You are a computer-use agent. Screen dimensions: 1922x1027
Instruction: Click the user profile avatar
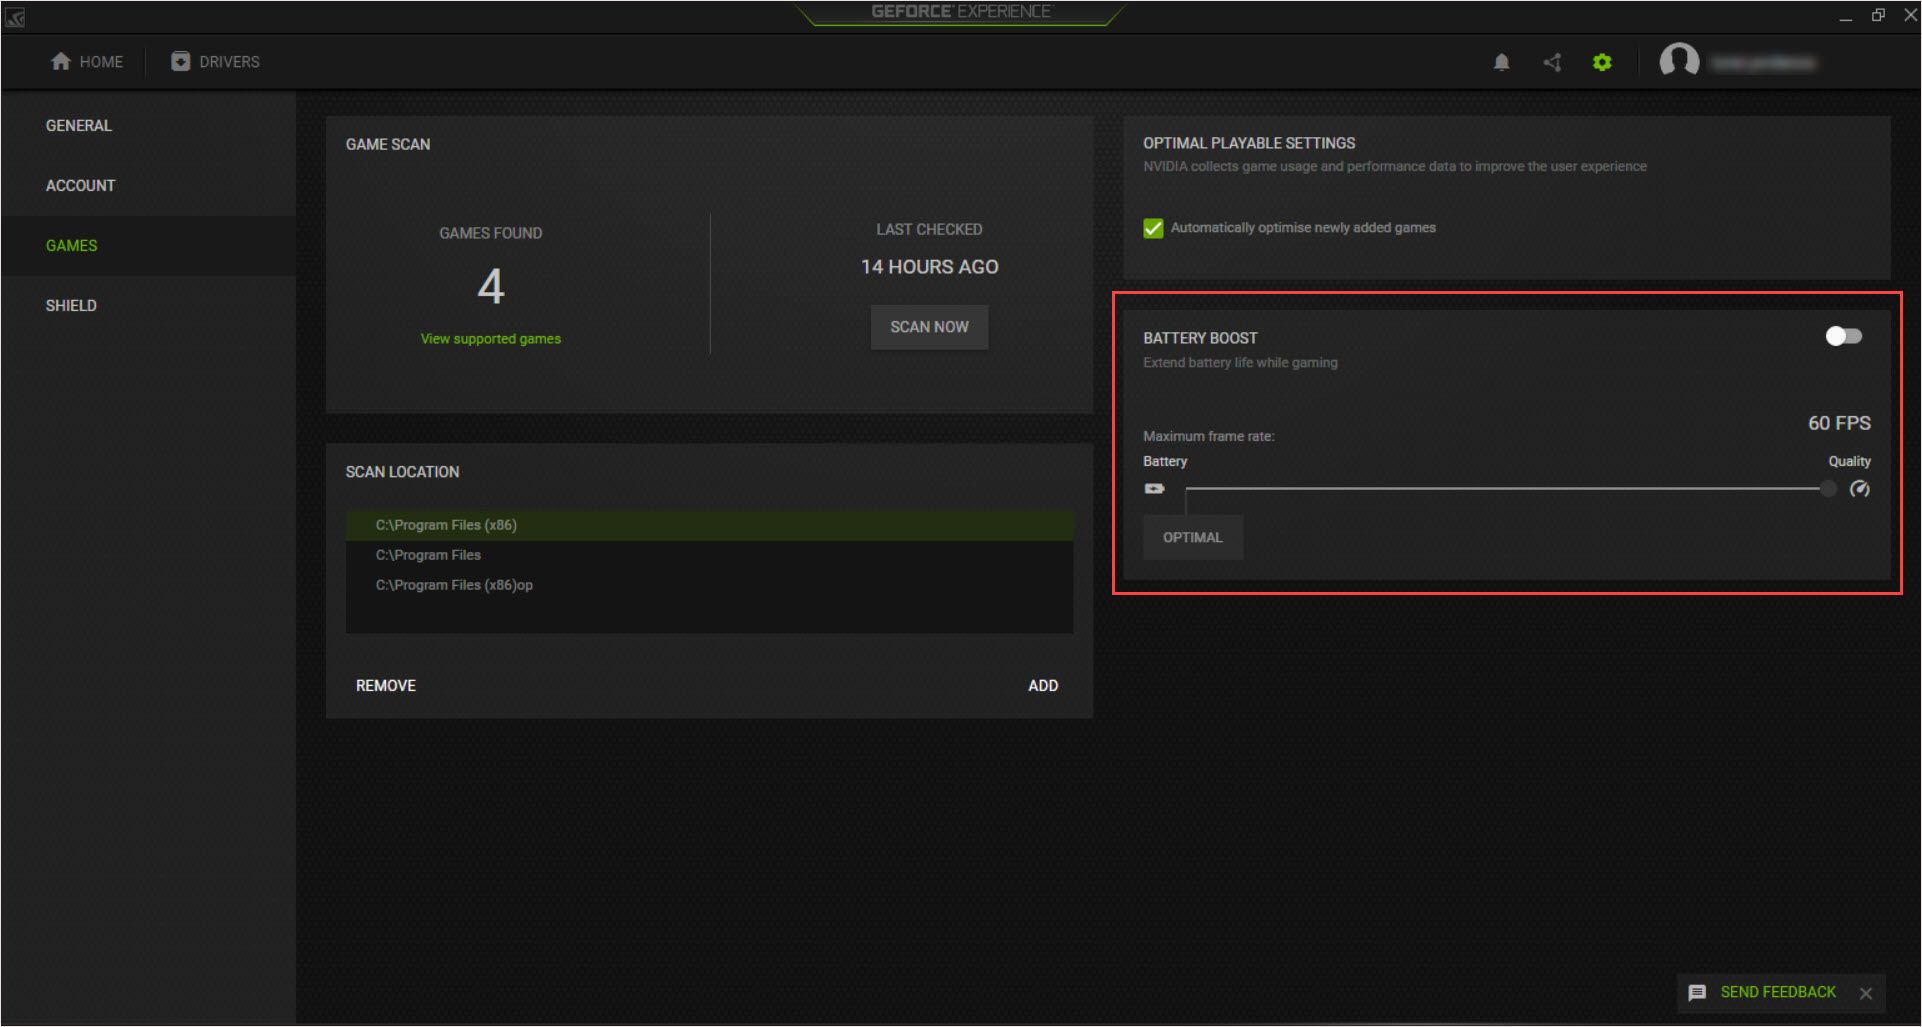pos(1679,61)
